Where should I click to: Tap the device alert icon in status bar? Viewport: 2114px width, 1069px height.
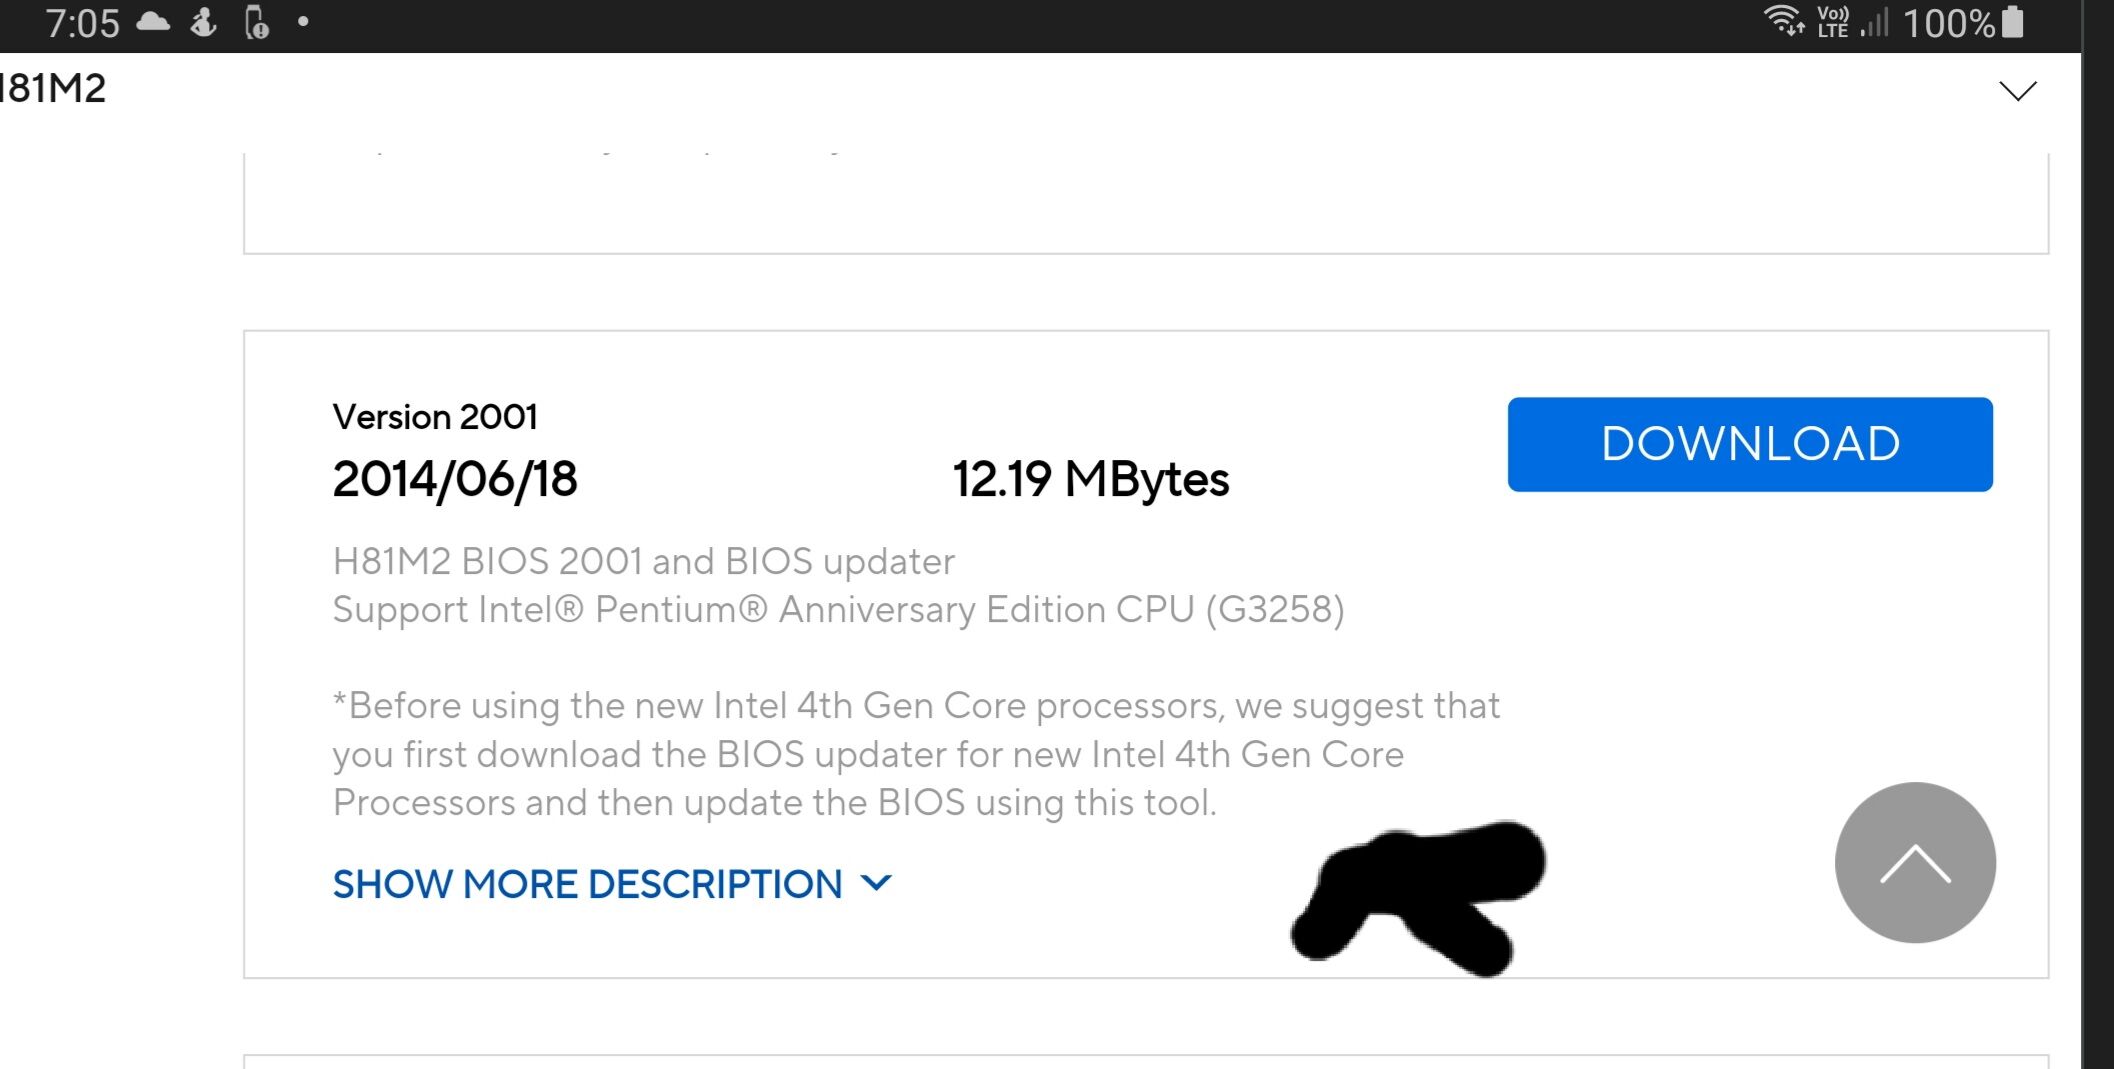coord(257,22)
